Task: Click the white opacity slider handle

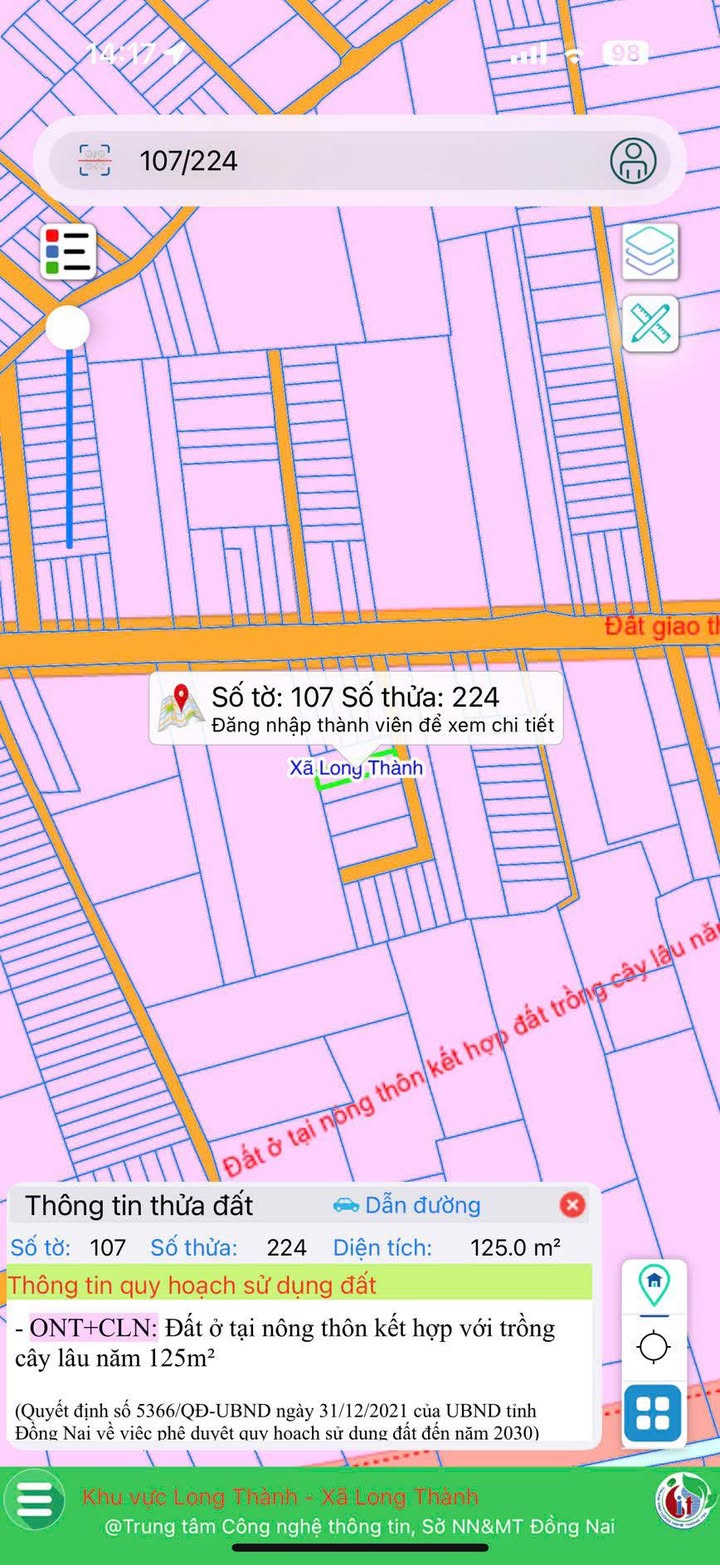Action: click(x=68, y=327)
